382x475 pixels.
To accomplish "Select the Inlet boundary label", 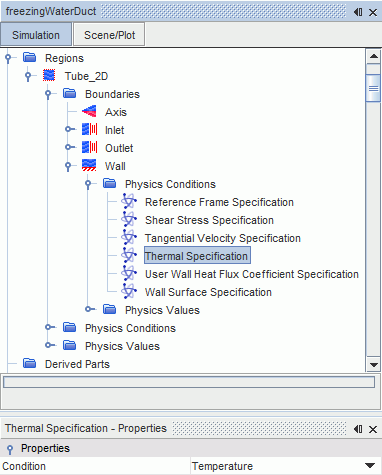I will click(x=114, y=130).
